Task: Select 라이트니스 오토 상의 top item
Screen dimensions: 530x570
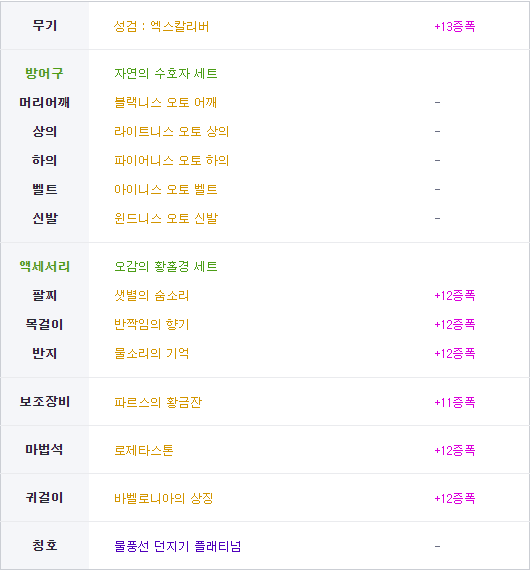Action: tap(171, 131)
